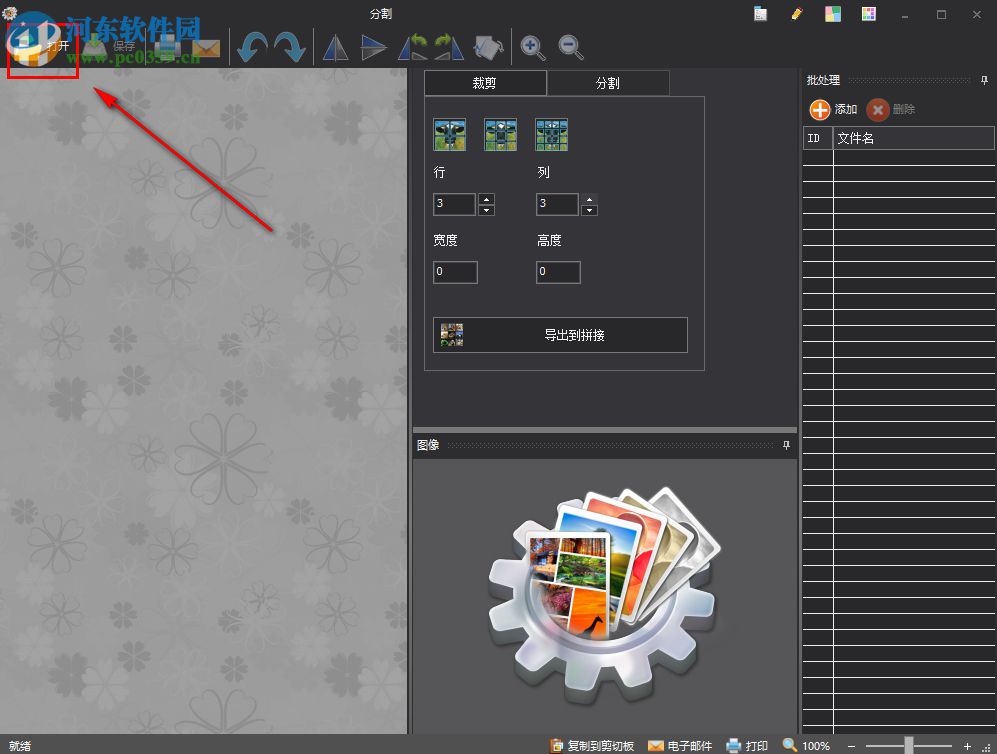Click 复制到剪切板 in the status bar
997x754 pixels.
click(x=592, y=745)
